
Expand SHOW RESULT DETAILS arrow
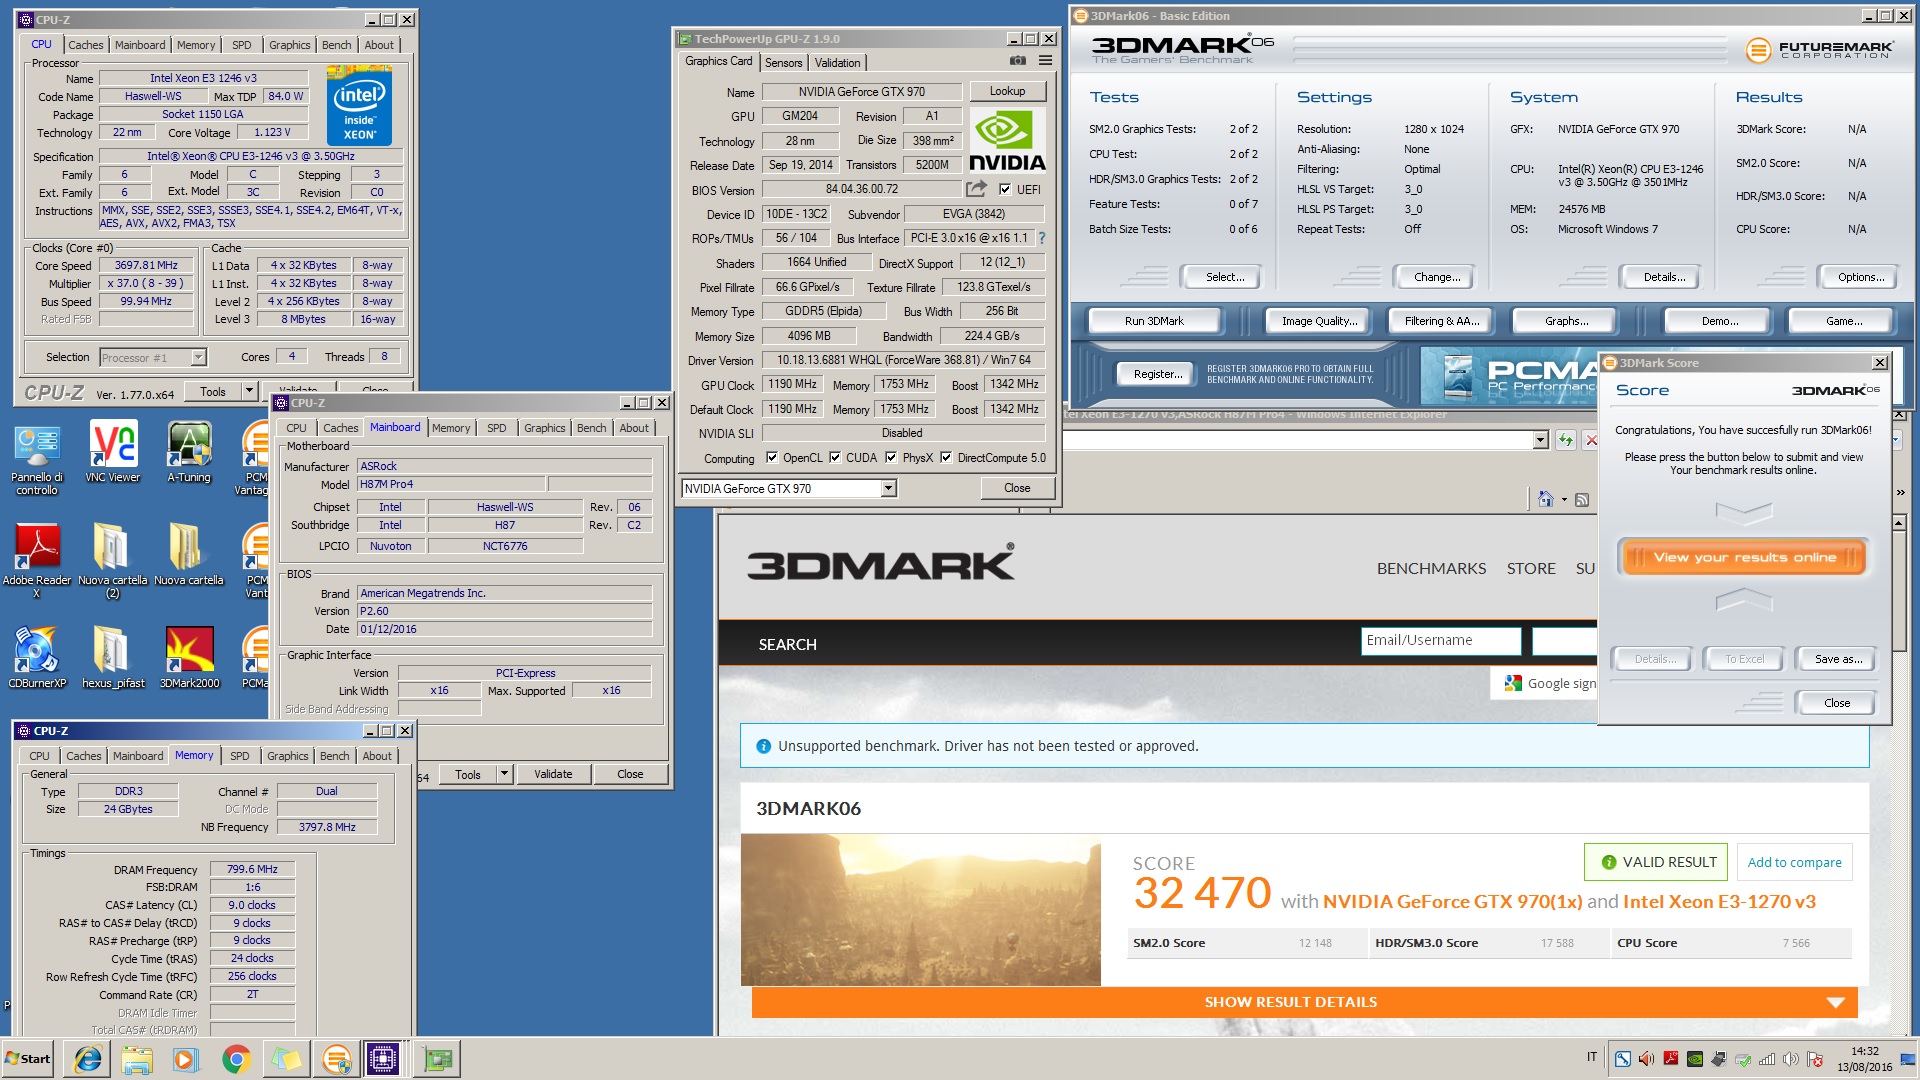tap(1835, 1002)
